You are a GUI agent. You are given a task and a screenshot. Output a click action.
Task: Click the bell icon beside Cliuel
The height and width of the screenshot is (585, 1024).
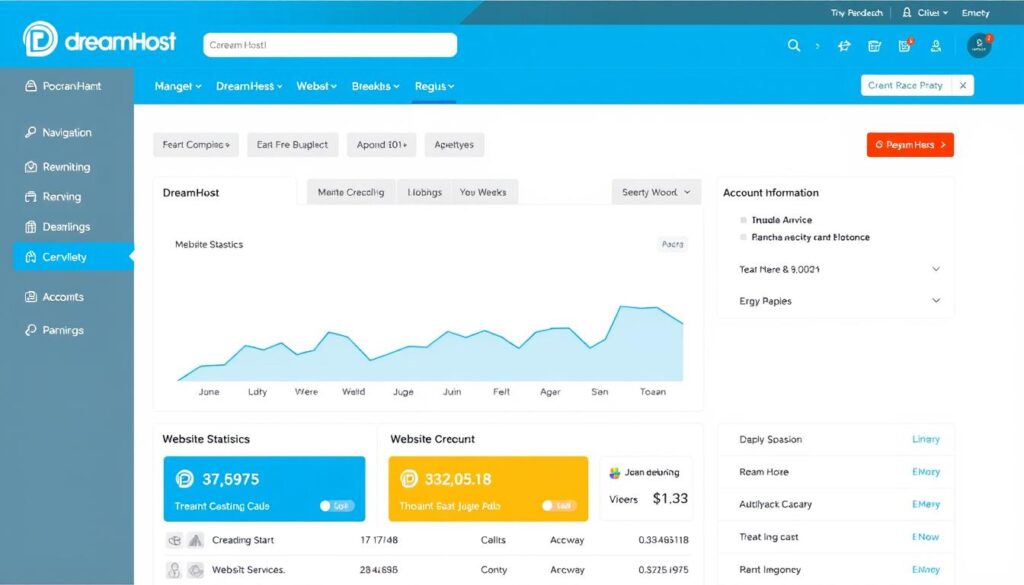pos(906,12)
